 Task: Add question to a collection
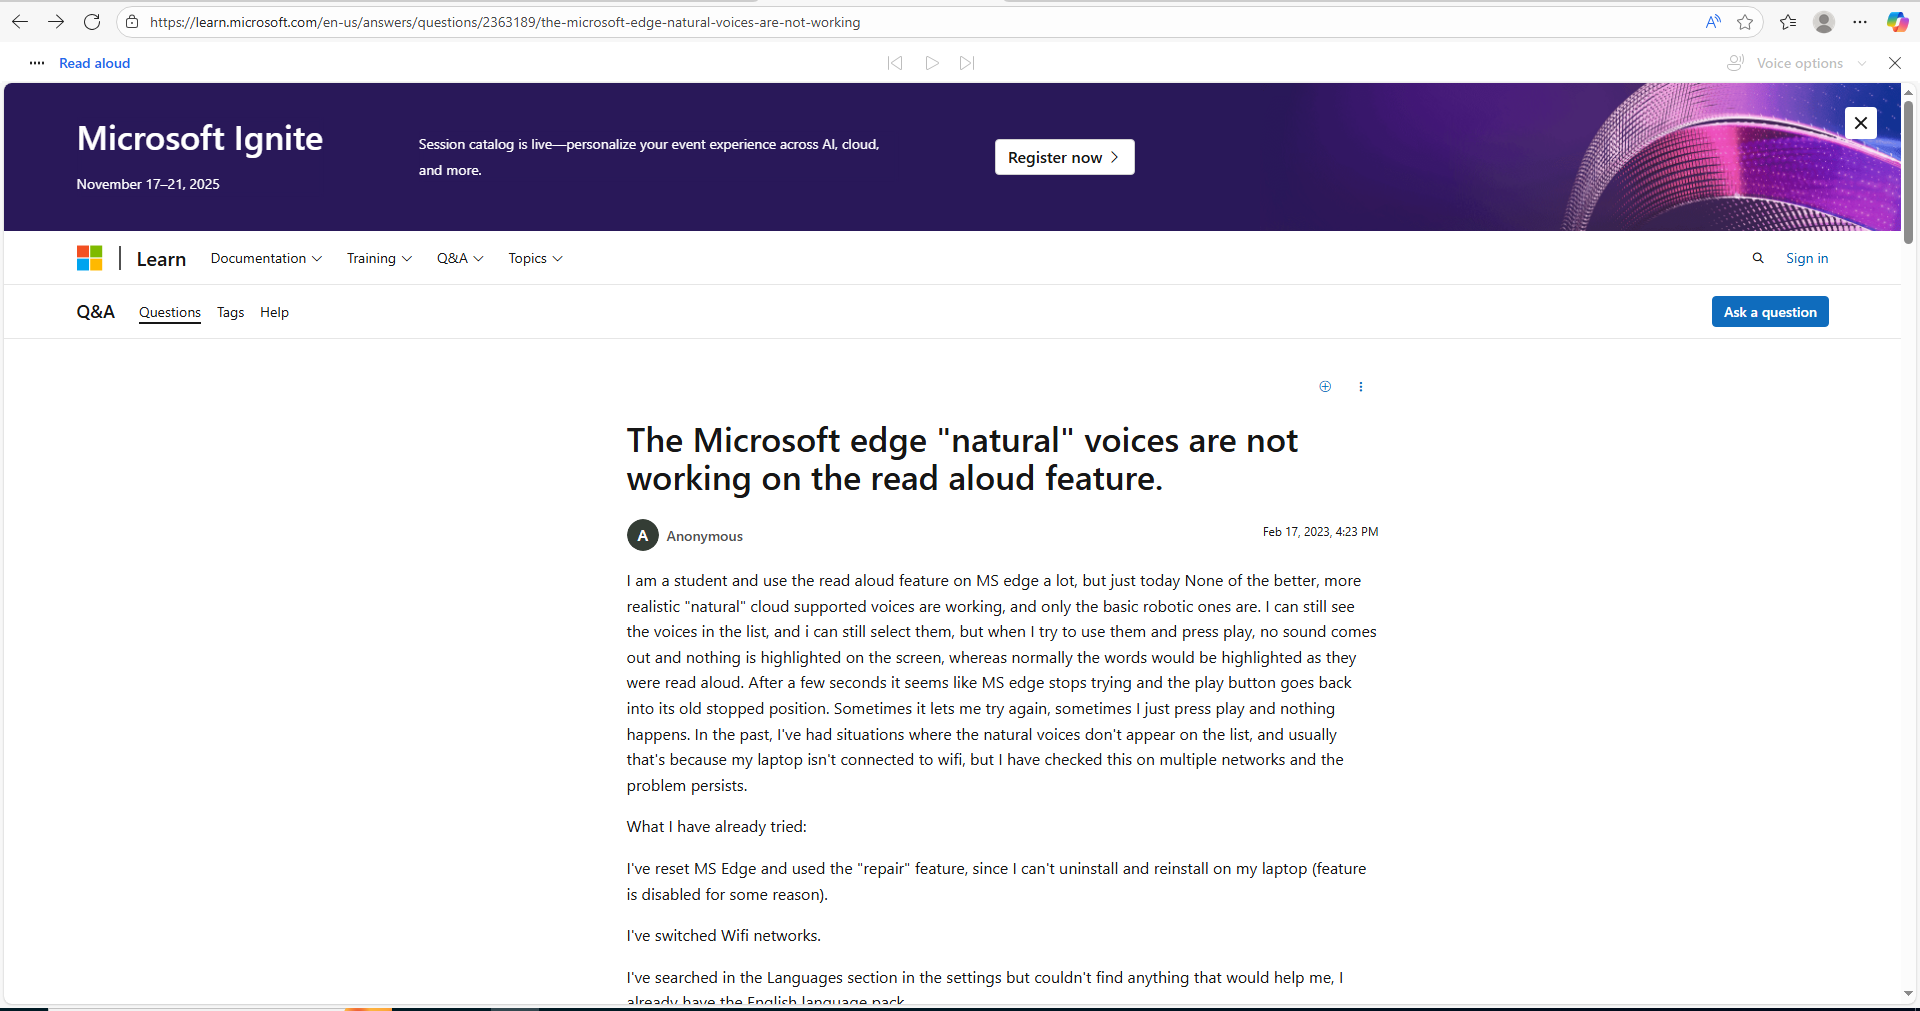pyautogui.click(x=1325, y=387)
